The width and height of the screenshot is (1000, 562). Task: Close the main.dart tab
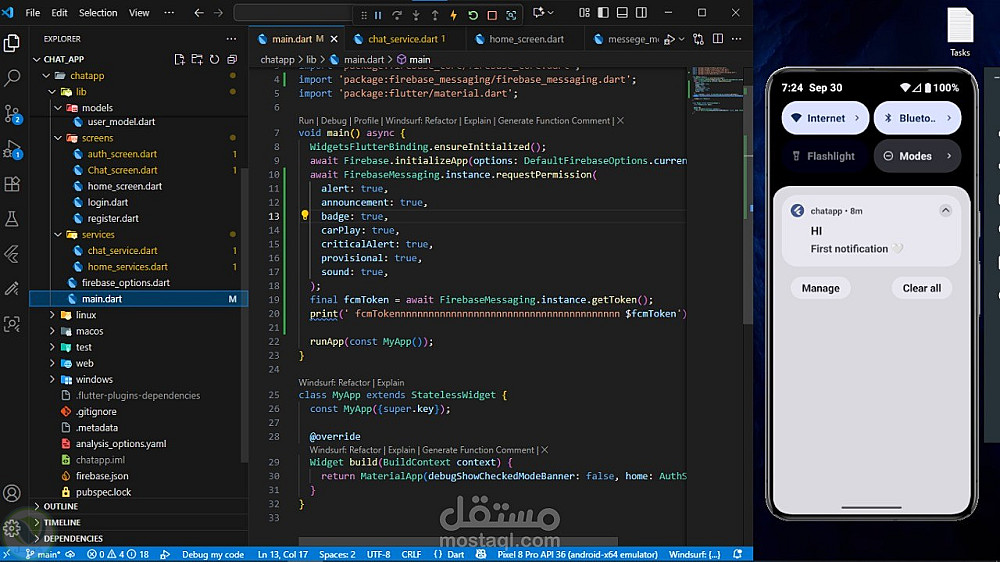(334, 39)
